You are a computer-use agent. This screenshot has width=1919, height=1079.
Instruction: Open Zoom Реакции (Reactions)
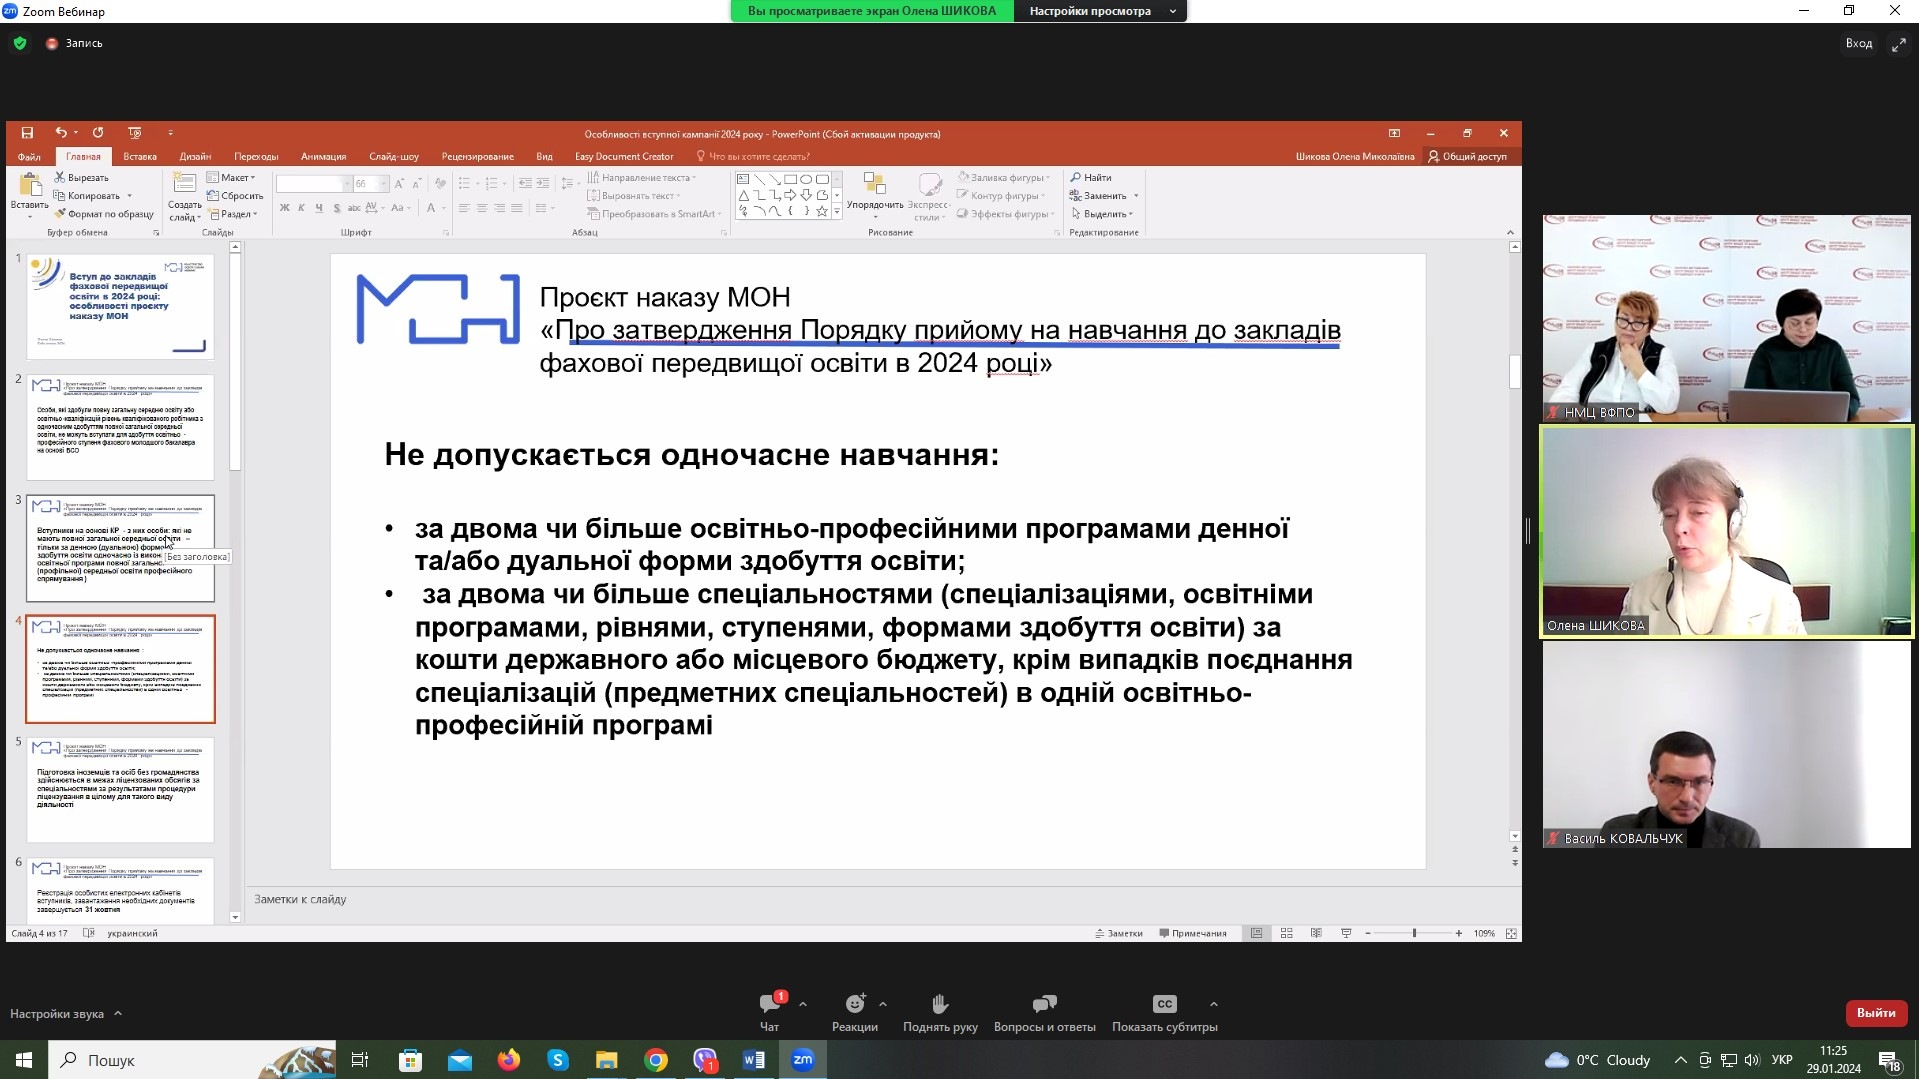click(855, 1012)
